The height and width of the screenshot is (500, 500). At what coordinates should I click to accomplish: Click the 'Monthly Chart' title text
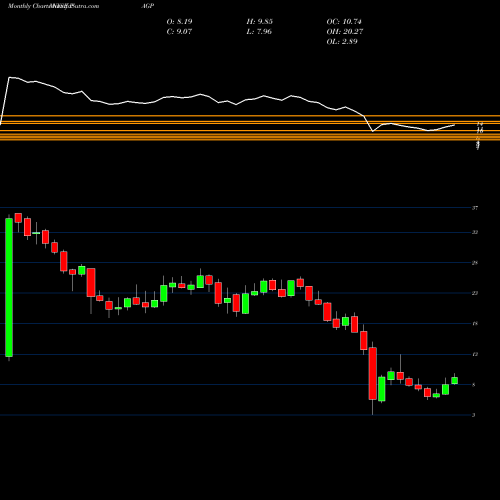point(28,6)
